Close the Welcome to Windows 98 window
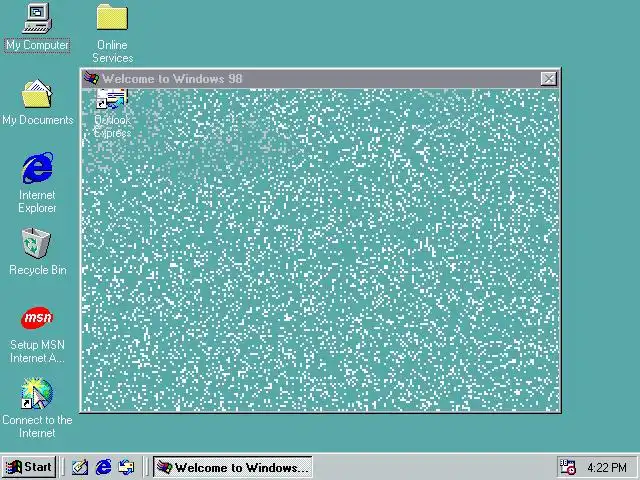Viewport: 640px width, 480px height. pyautogui.click(x=549, y=79)
